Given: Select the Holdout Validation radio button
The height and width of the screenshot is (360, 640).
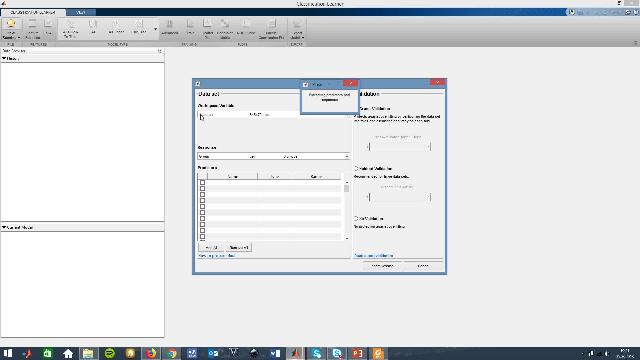Looking at the screenshot, I should tap(356, 168).
